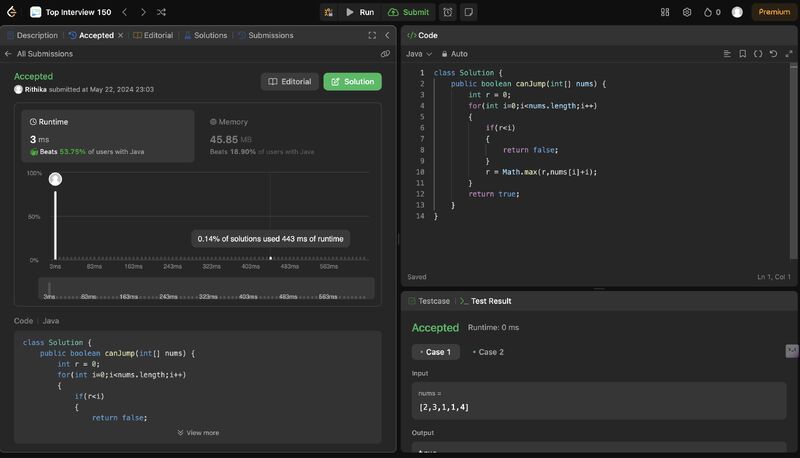This screenshot has height=458, width=800.
Task: Click the avatar marker on runtime chart
Action: [55, 179]
